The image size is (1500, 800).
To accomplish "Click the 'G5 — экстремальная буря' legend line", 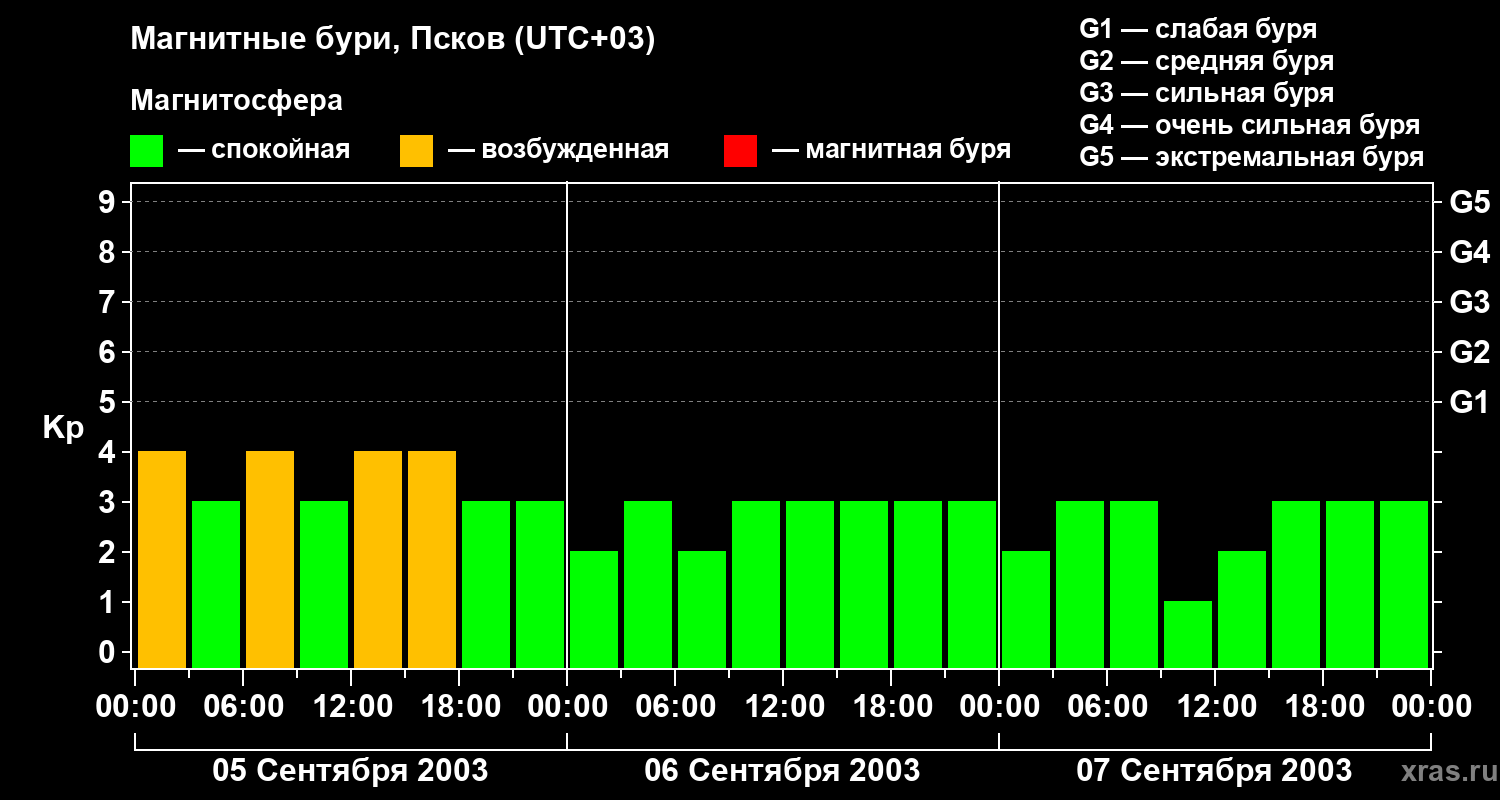I will coord(1252,158).
